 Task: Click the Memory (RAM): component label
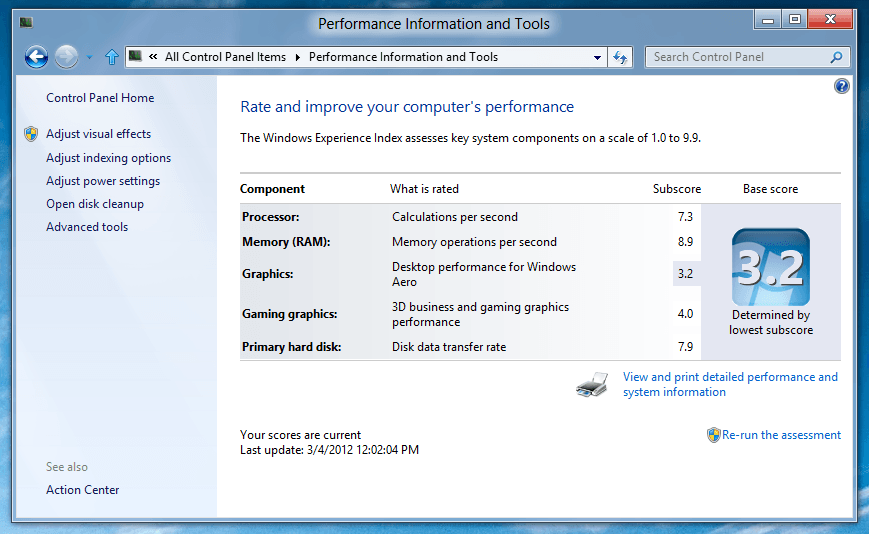point(286,242)
